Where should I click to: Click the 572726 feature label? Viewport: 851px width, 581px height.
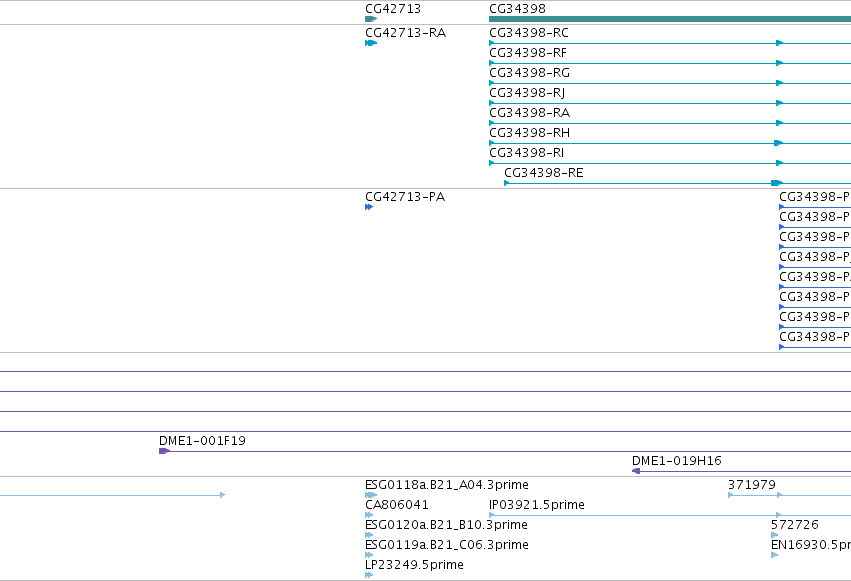pos(795,525)
